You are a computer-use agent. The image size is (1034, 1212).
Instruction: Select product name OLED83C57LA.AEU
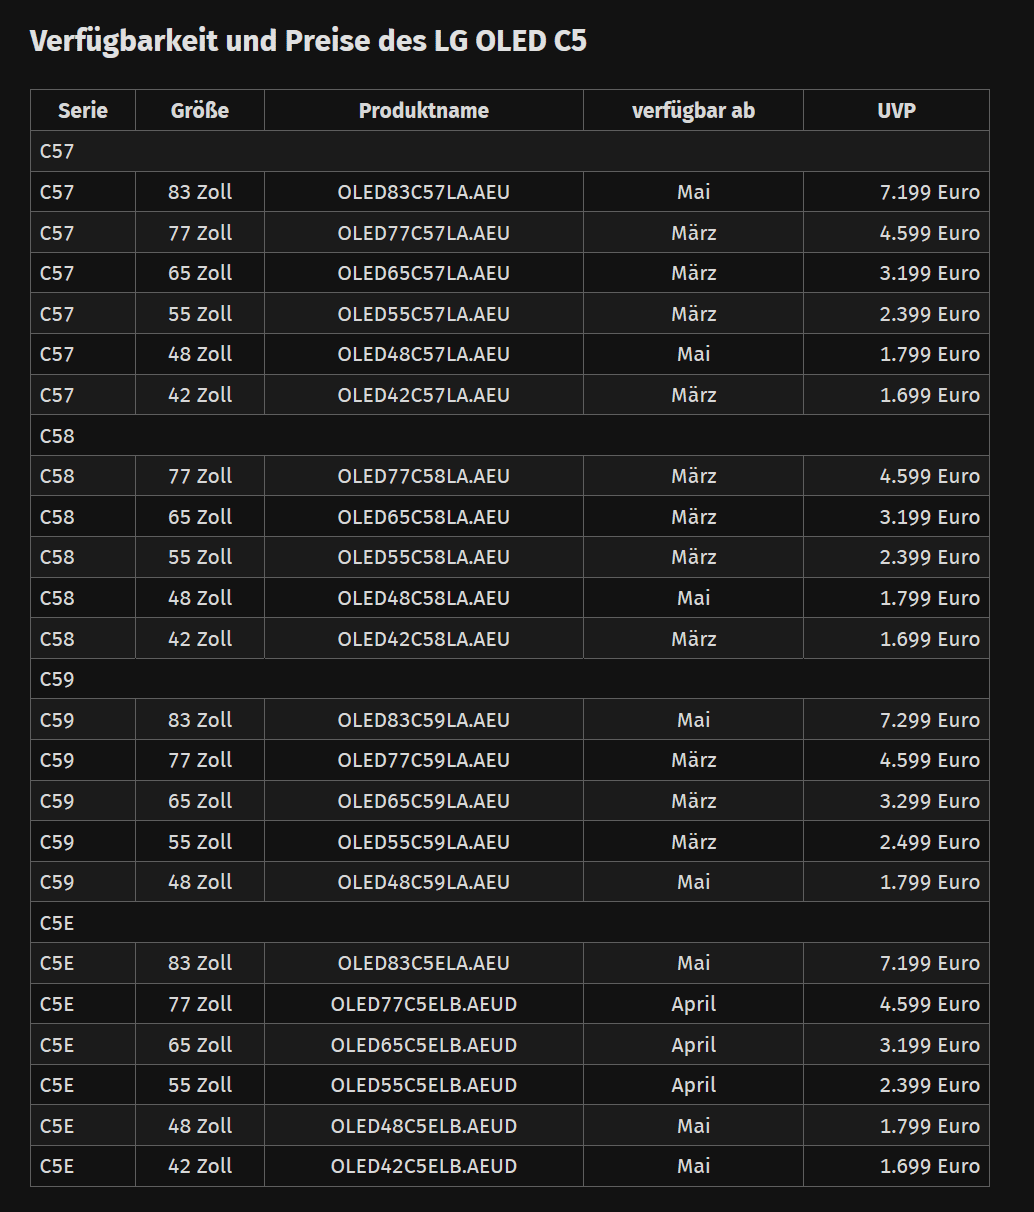click(x=424, y=192)
